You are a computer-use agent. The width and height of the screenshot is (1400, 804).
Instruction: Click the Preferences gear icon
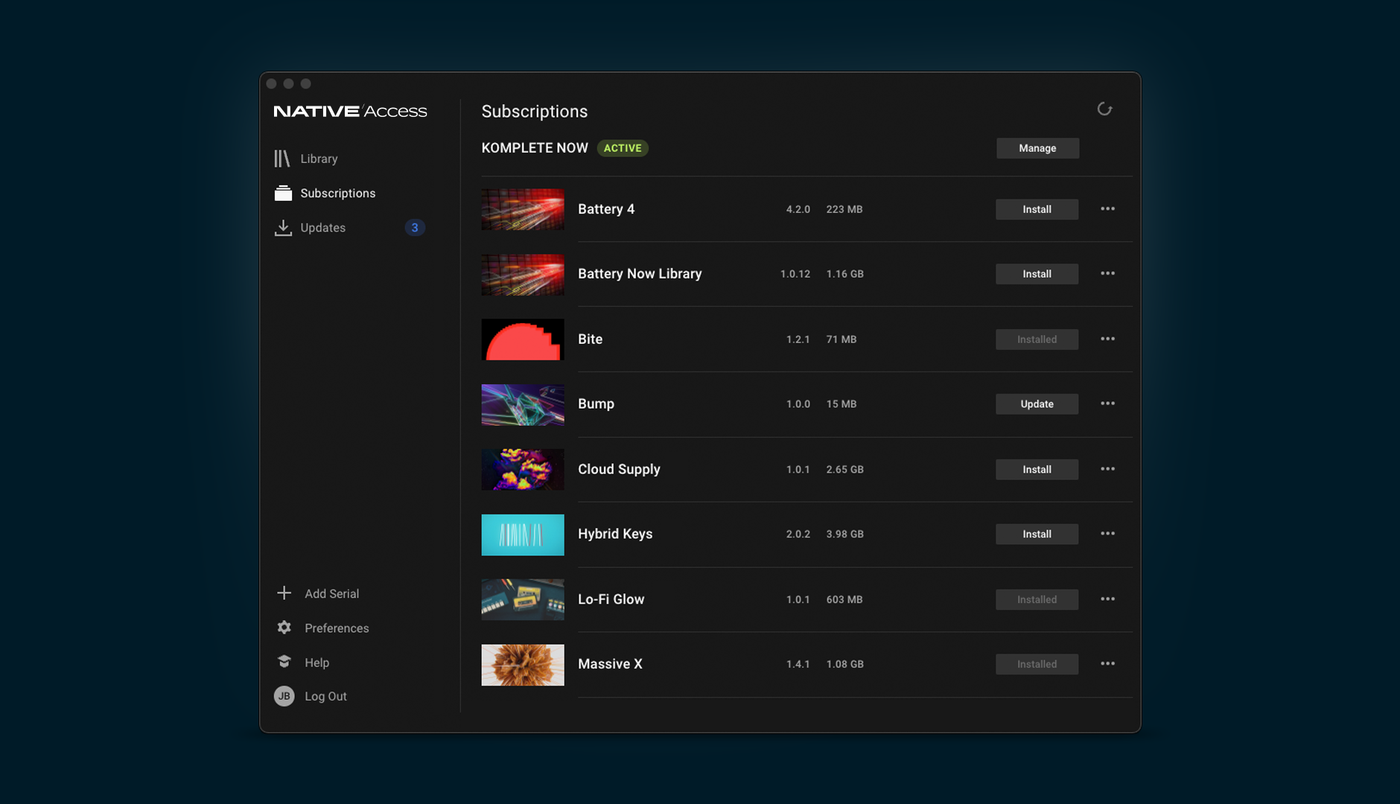click(284, 628)
